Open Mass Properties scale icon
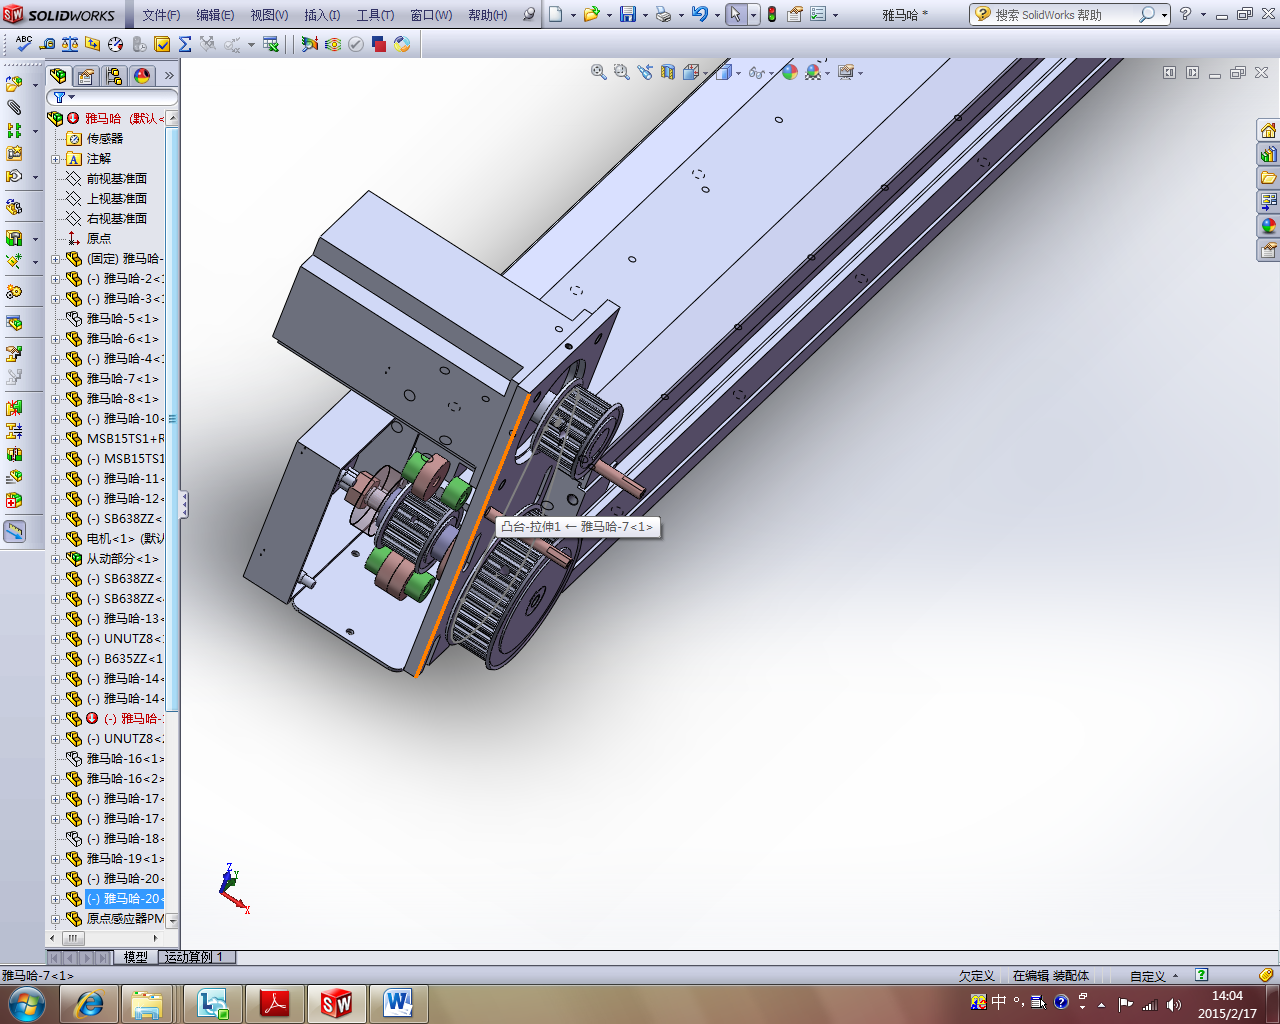The image size is (1280, 1024). point(70,44)
